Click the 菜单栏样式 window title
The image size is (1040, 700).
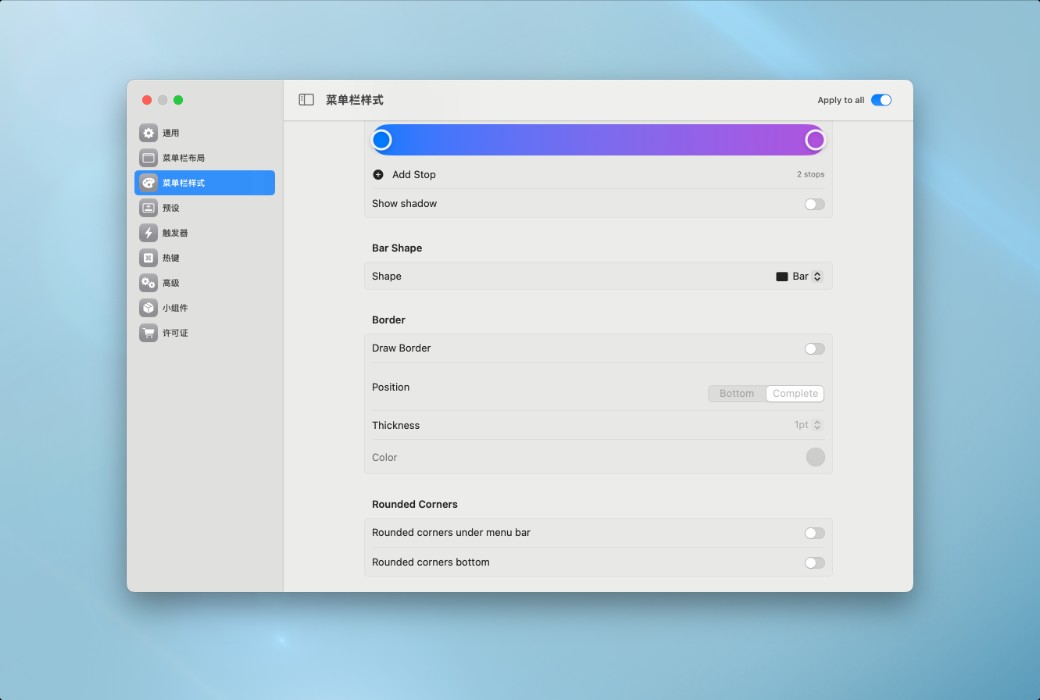click(x=354, y=100)
